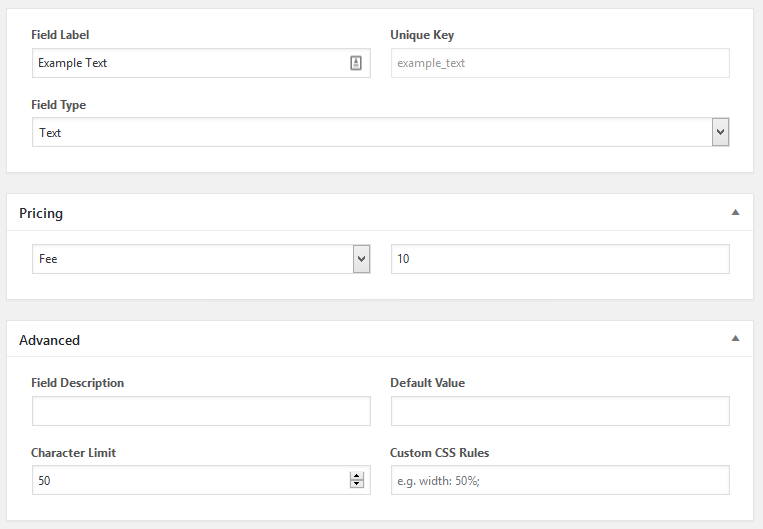This screenshot has height=529, width=763.
Task: Click the Character Limit field showing 50
Action: (x=201, y=480)
